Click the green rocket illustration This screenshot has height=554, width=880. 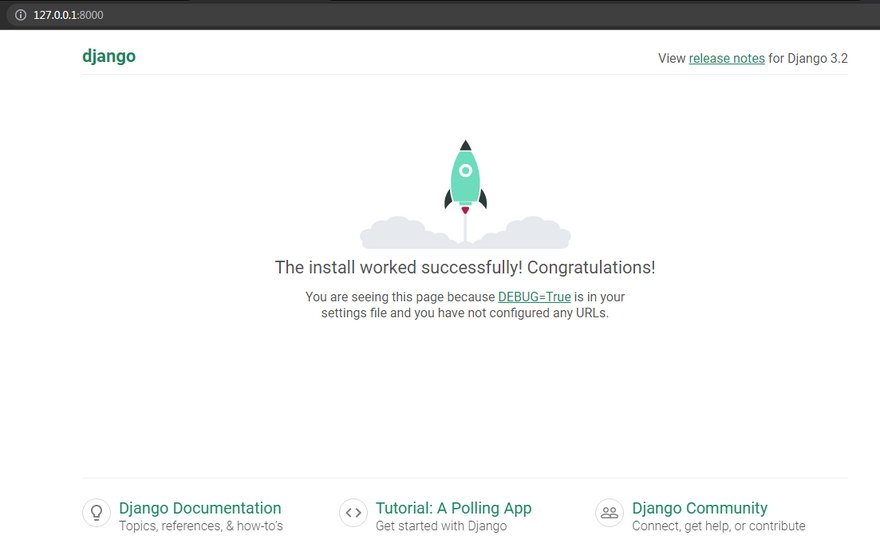(465, 177)
